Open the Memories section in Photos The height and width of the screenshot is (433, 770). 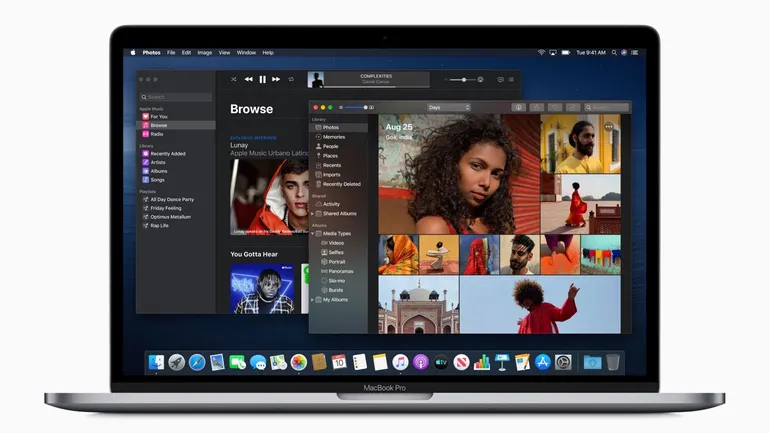(331, 137)
